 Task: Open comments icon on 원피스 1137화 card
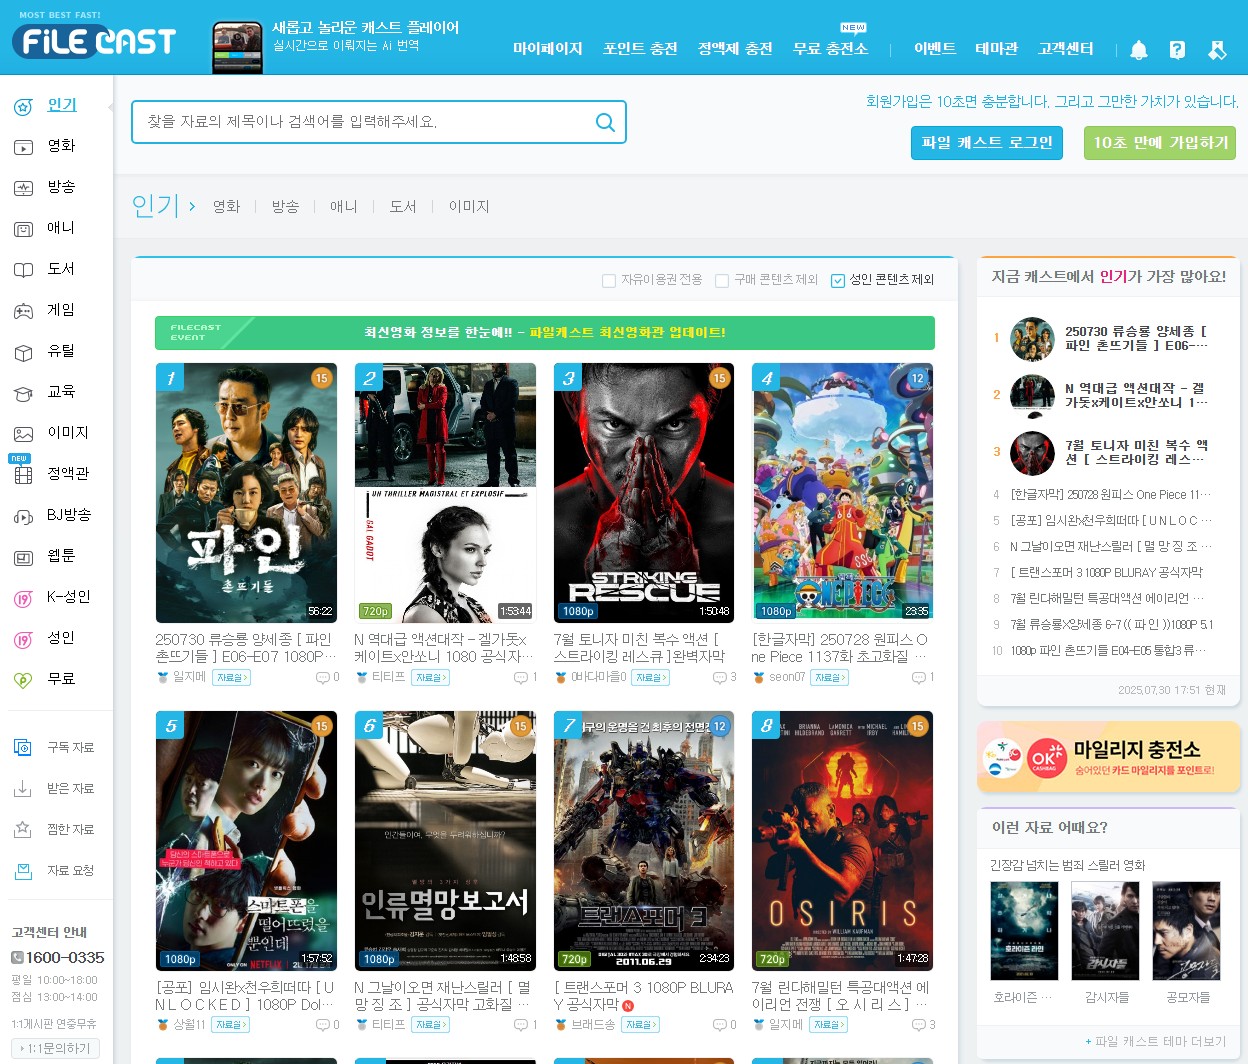coord(918,678)
